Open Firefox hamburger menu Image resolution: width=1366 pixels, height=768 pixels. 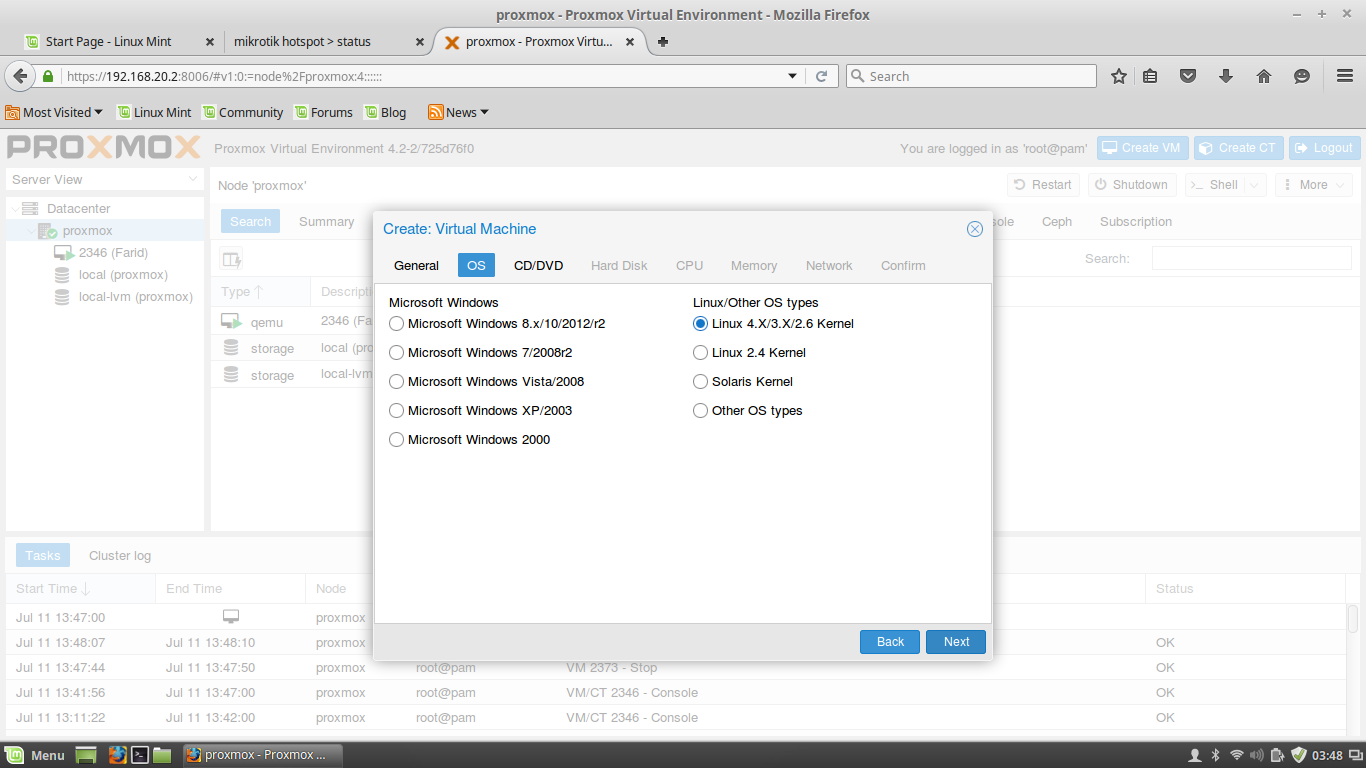pos(1345,76)
